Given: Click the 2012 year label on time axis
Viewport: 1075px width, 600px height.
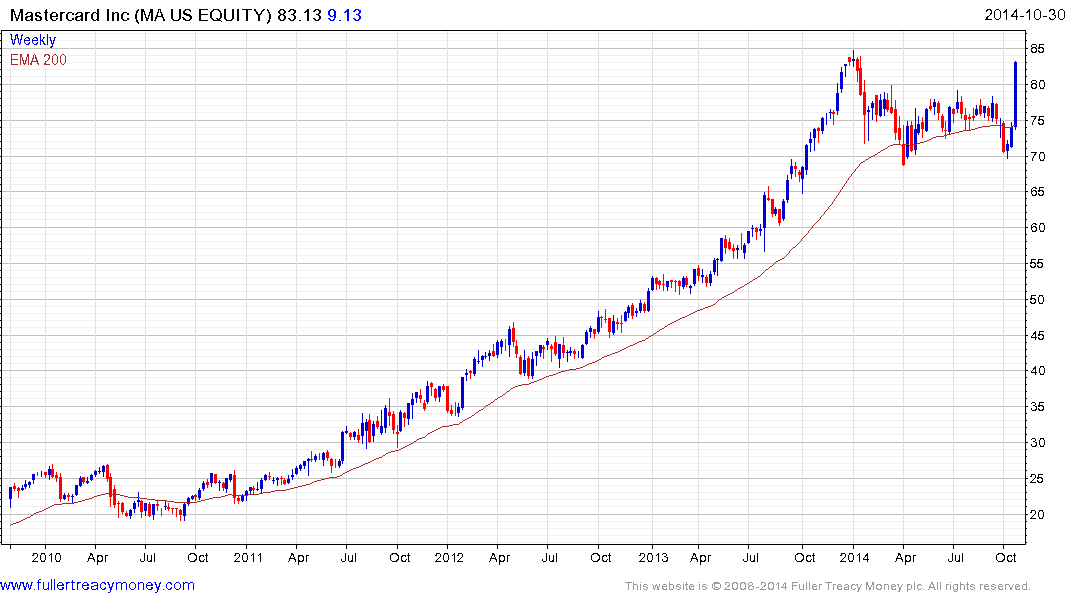Looking at the screenshot, I should (x=448, y=557).
